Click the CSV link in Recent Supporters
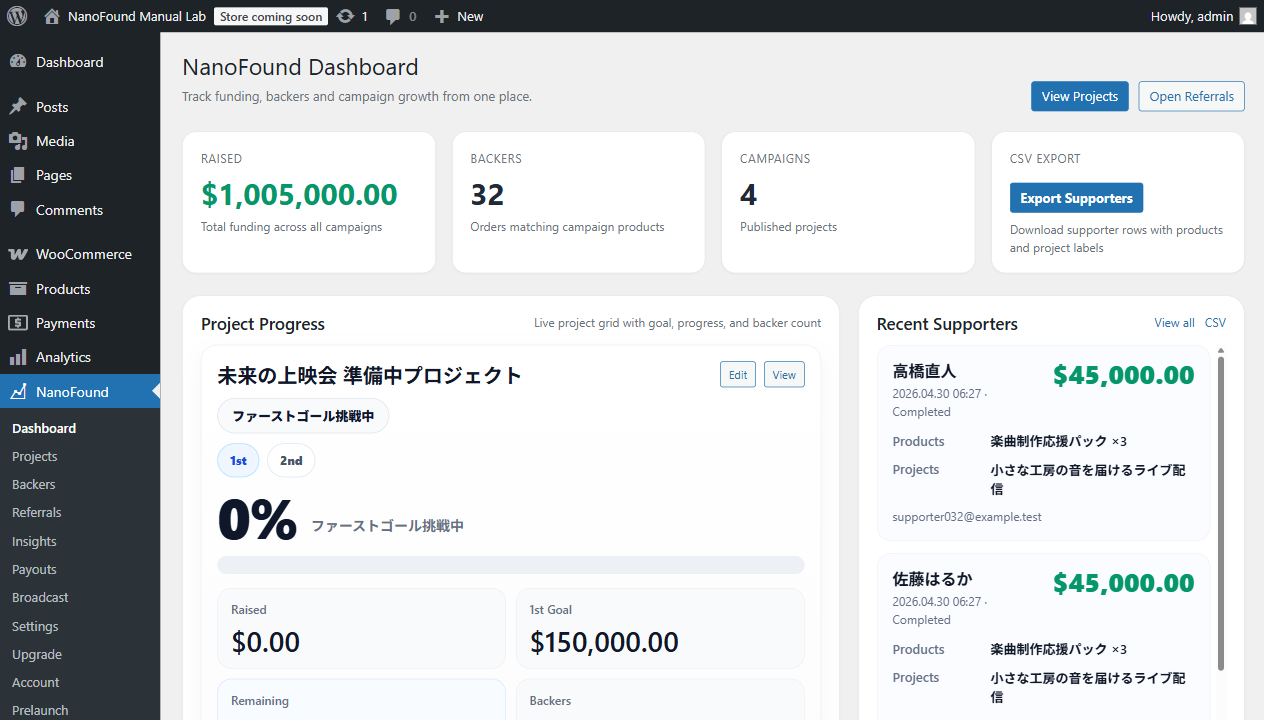The height and width of the screenshot is (720, 1264). [1215, 323]
